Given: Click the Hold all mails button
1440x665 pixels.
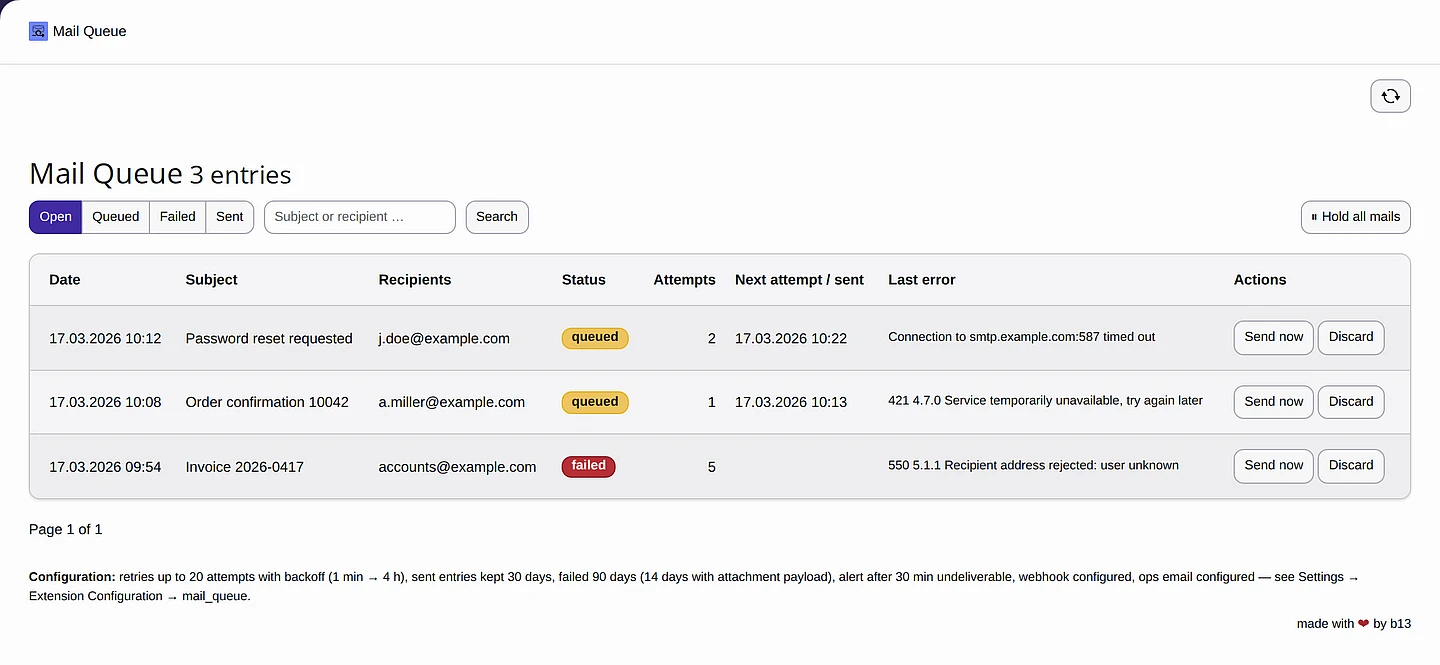Looking at the screenshot, I should pyautogui.click(x=1355, y=217).
